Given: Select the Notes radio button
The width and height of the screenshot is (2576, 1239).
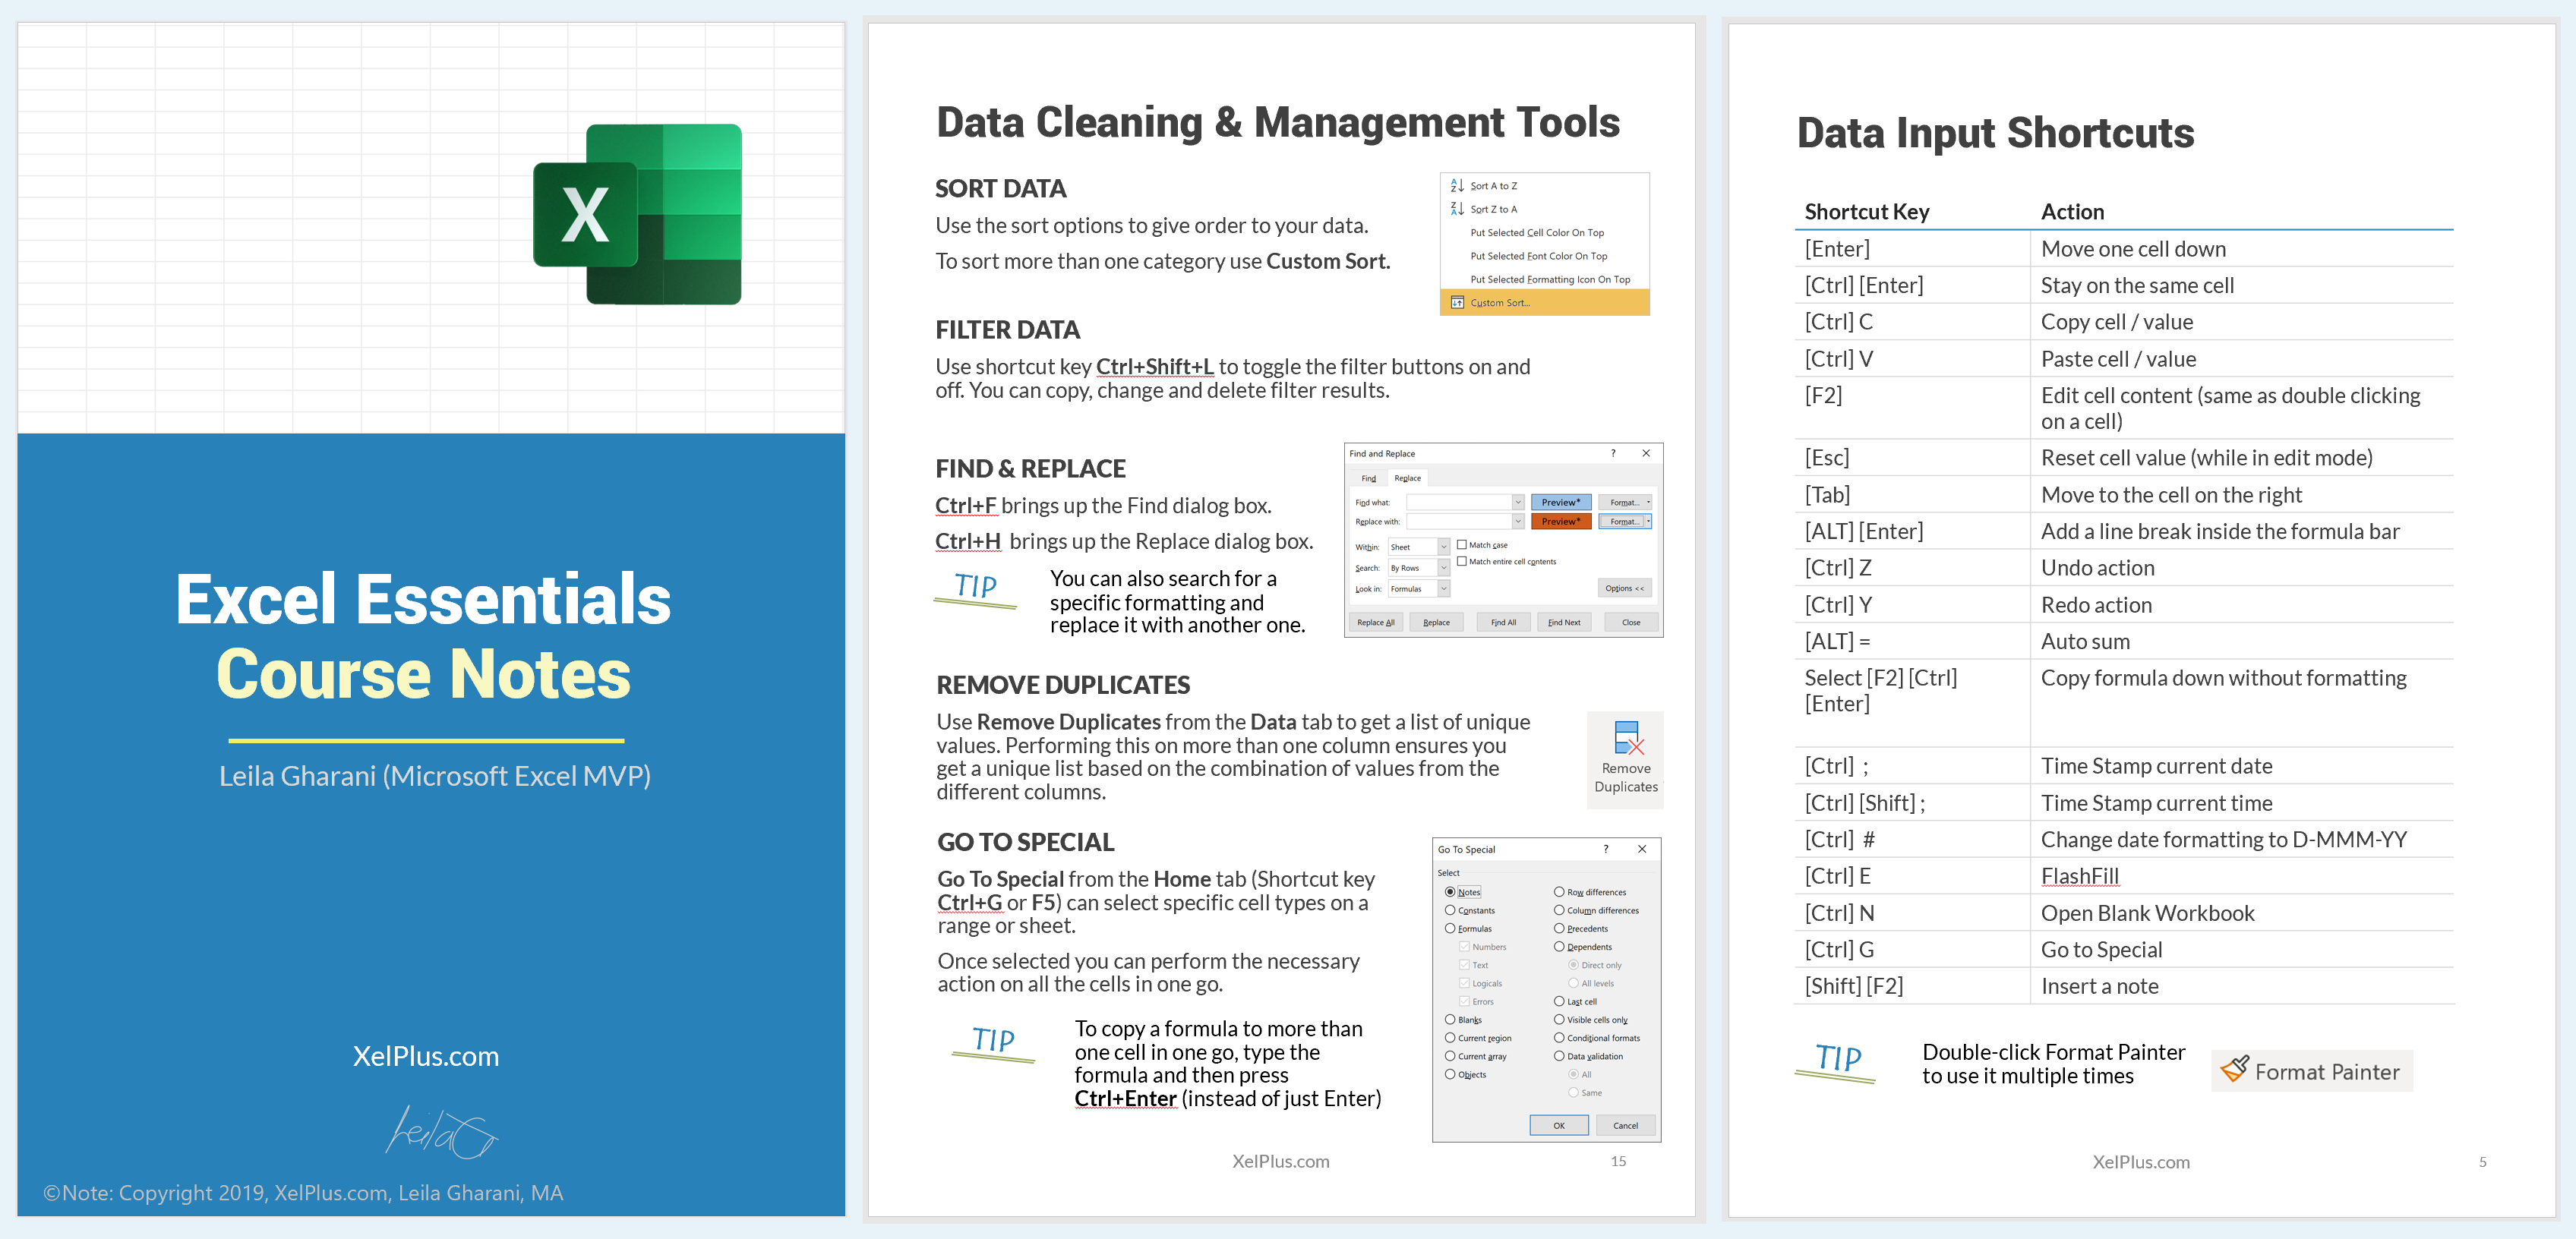Looking at the screenshot, I should (x=1450, y=892).
